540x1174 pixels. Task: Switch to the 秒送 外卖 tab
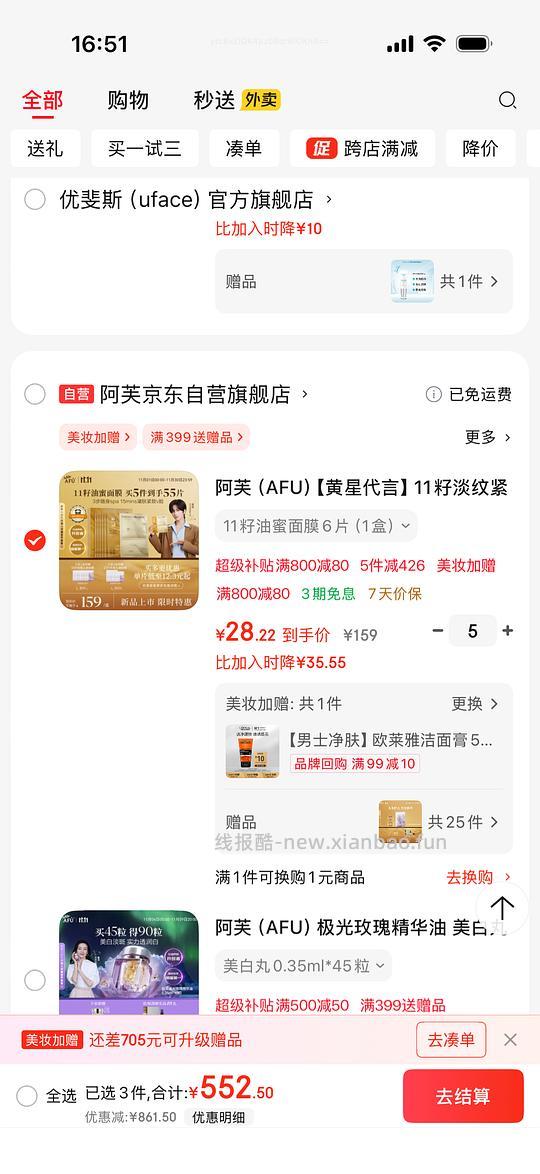(237, 100)
